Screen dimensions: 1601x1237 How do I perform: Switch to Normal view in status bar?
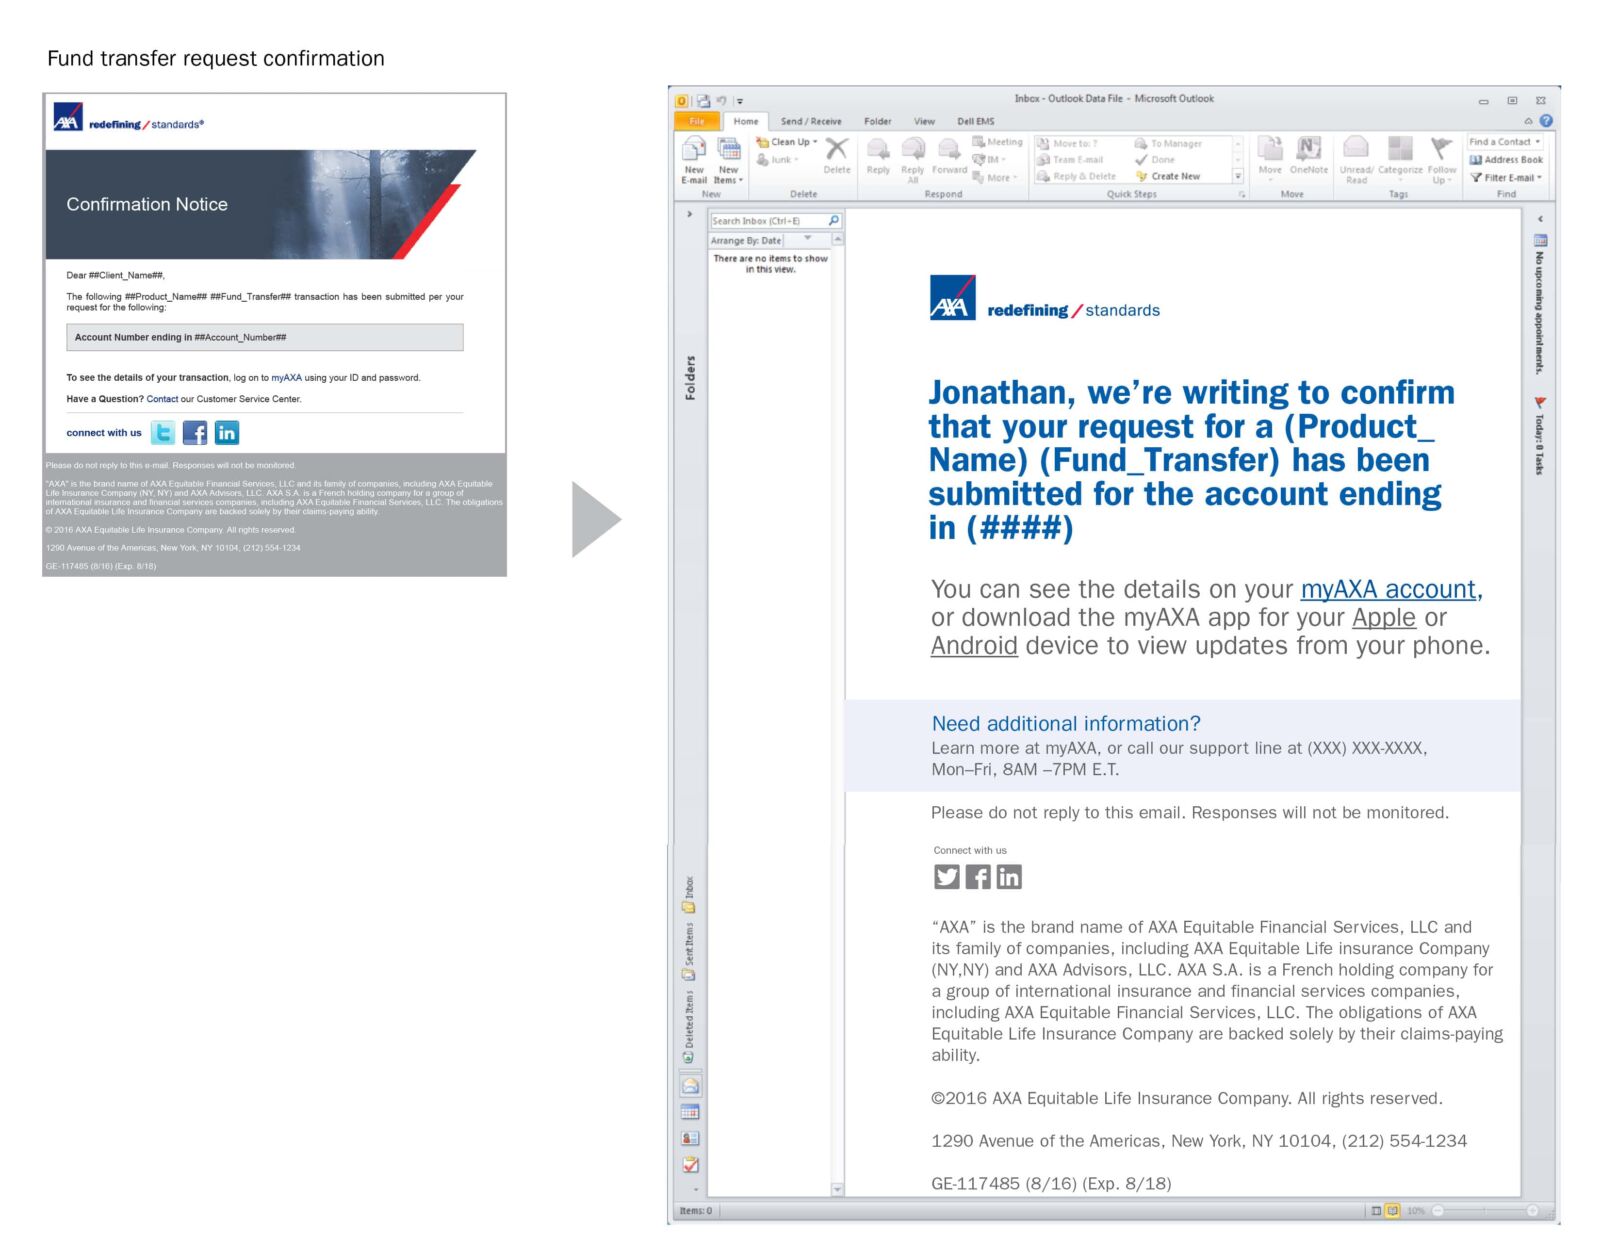click(x=1376, y=1211)
